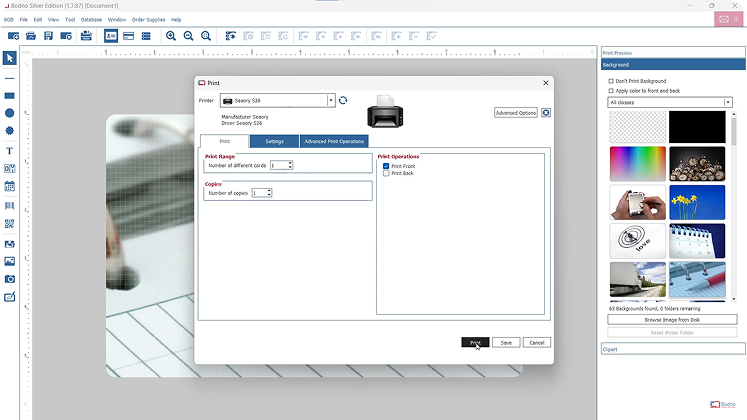Open the Printer selection dropdown
The width and height of the screenshot is (747, 420).
(x=330, y=101)
